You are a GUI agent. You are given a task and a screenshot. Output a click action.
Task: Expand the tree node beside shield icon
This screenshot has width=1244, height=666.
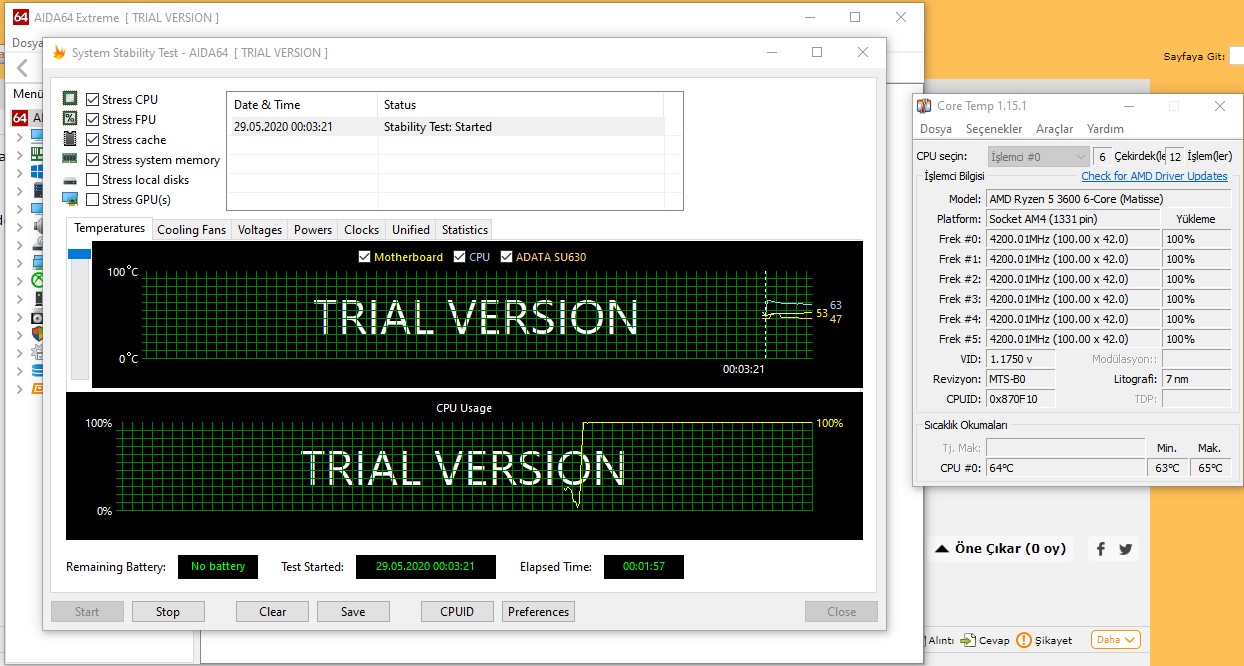(19, 334)
